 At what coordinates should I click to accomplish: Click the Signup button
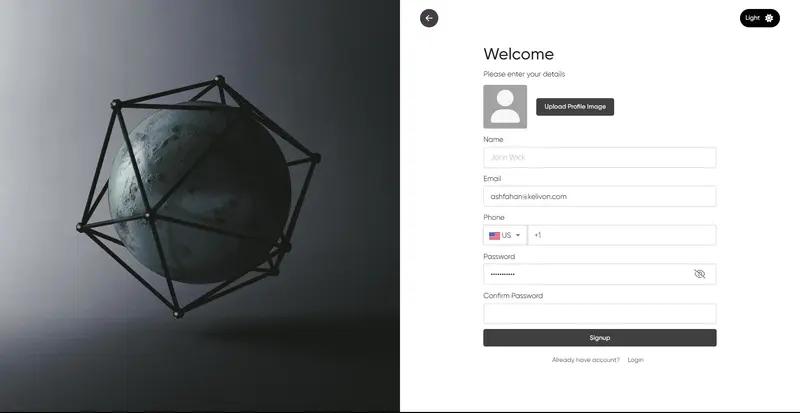[599, 337]
